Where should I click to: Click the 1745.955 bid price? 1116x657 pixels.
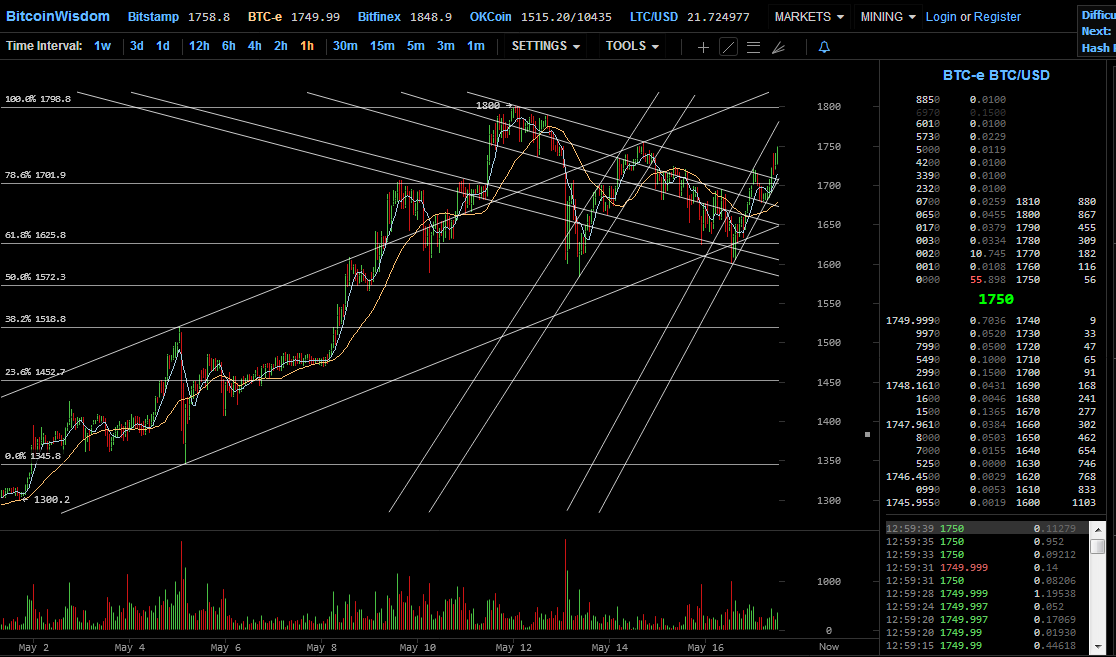coord(912,503)
